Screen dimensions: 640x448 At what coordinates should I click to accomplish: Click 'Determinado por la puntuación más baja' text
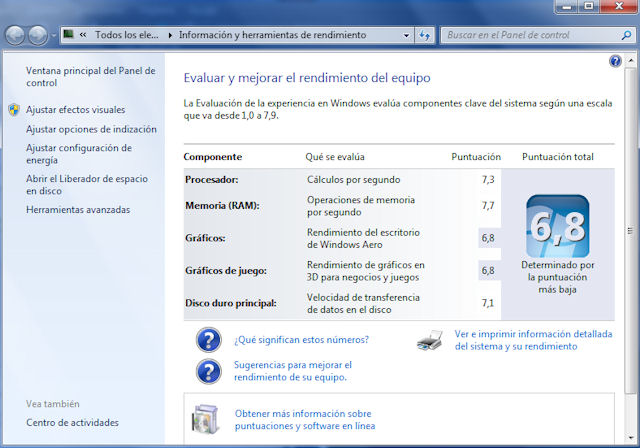(x=558, y=277)
